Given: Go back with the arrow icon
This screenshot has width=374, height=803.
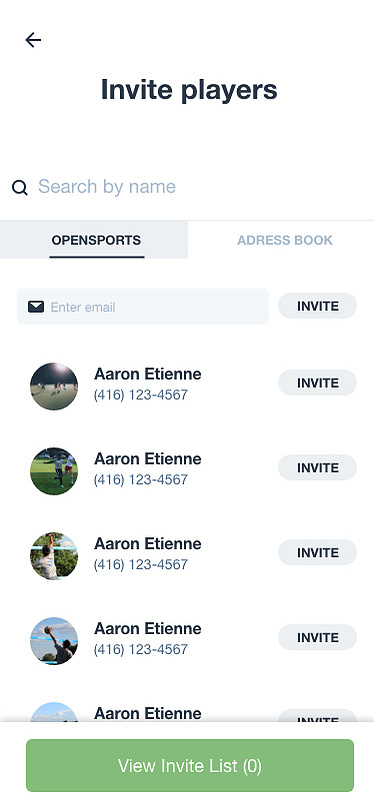Looking at the screenshot, I should 33,40.
